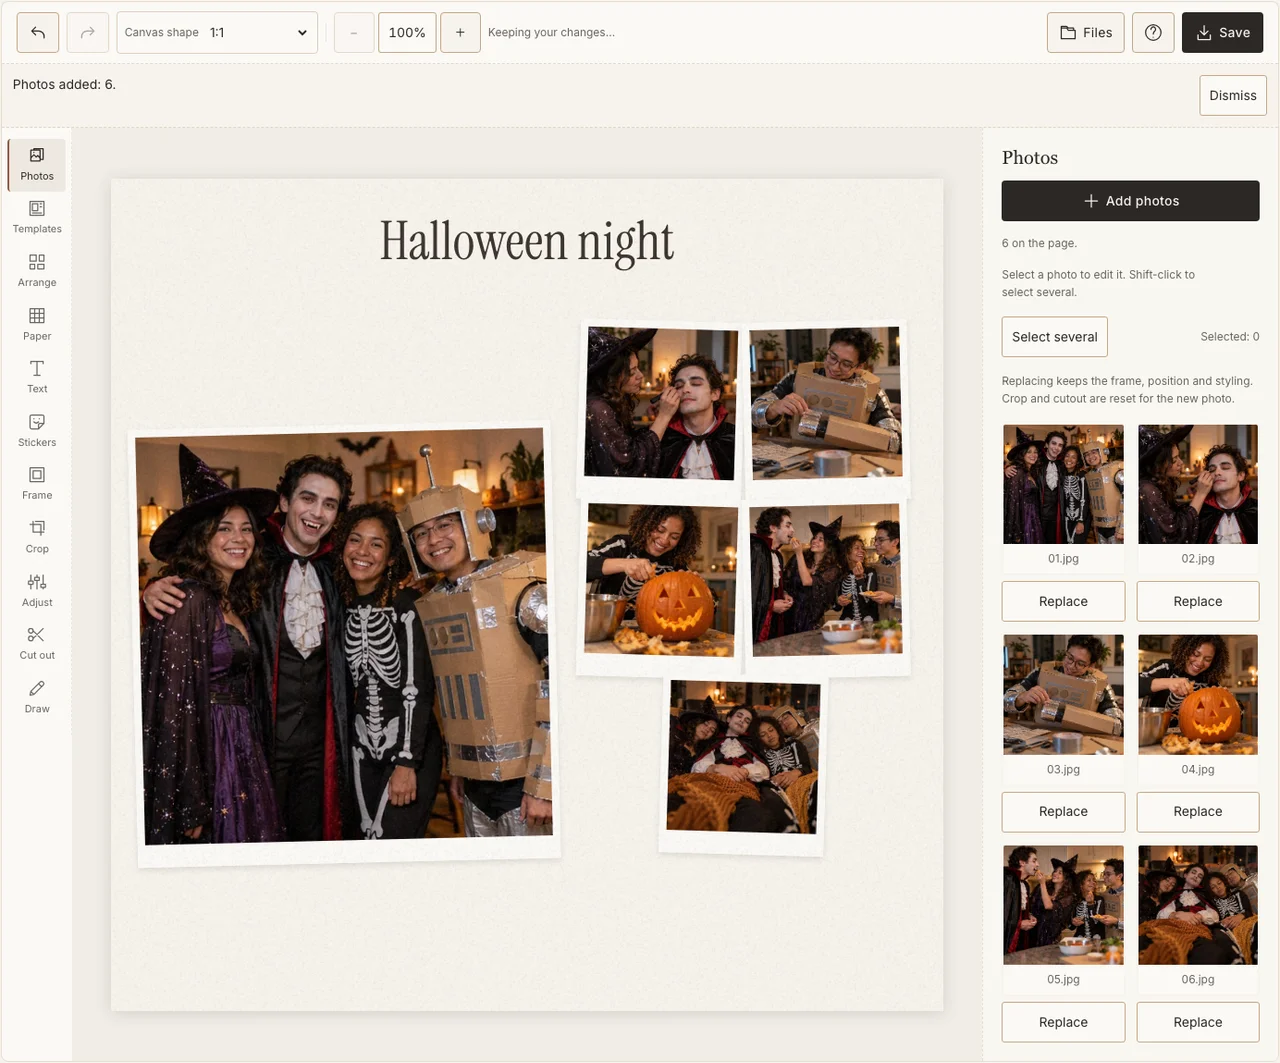1280x1063 pixels.
Task: Select the 06.jpg thumbnail in panel
Action: click(x=1198, y=906)
